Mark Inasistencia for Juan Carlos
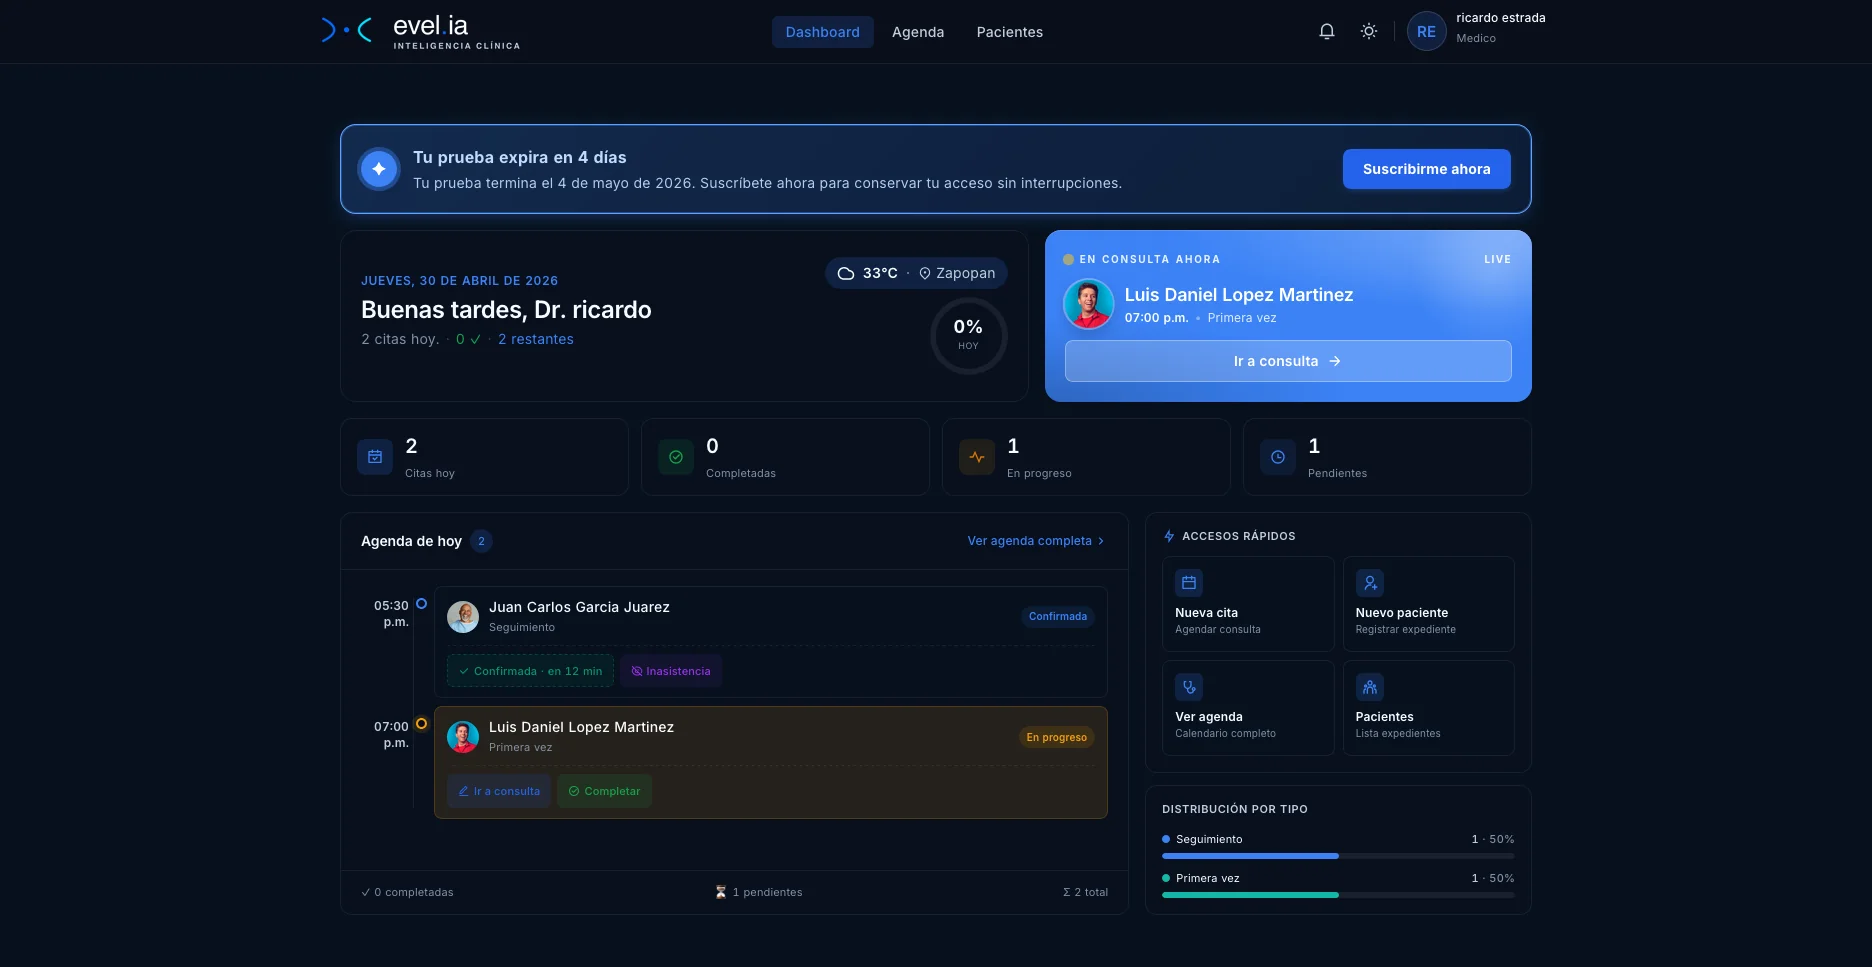The image size is (1872, 967). [x=671, y=671]
